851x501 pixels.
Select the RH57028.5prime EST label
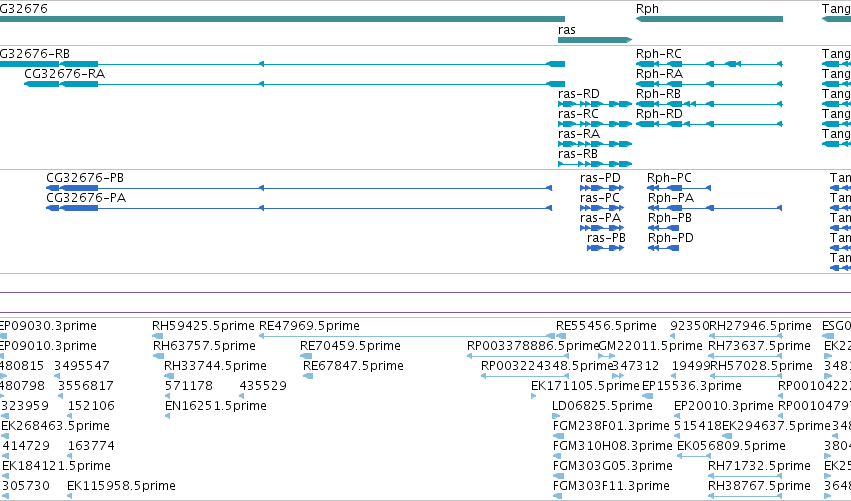(x=760, y=366)
